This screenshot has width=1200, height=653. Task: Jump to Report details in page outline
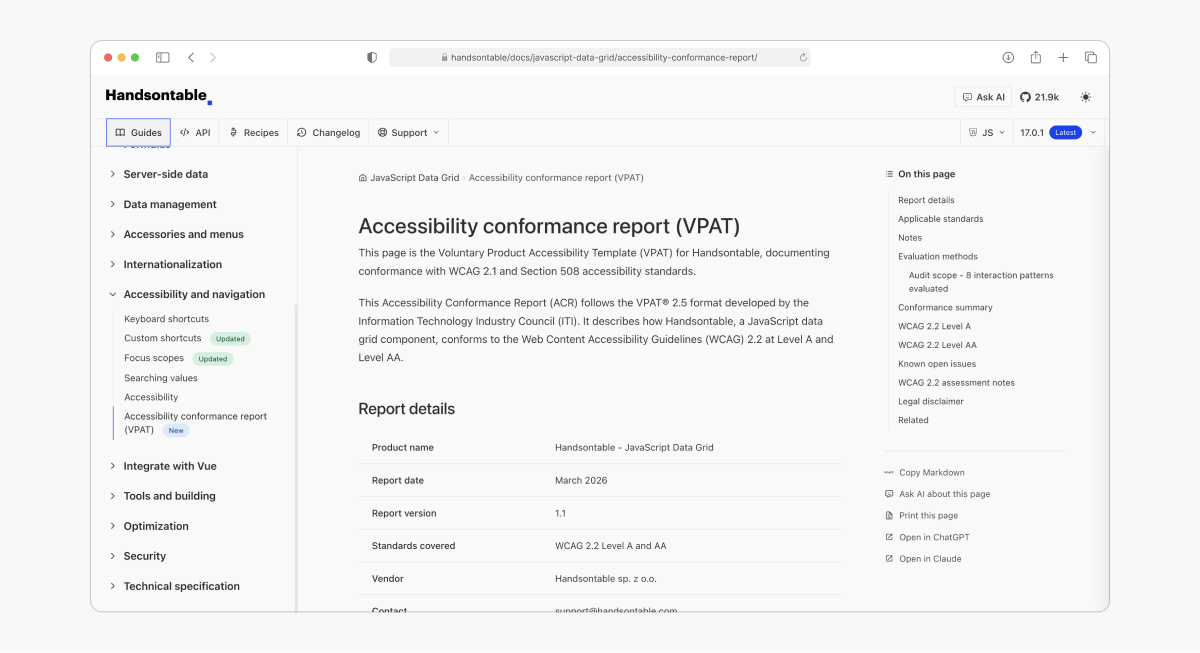926,200
